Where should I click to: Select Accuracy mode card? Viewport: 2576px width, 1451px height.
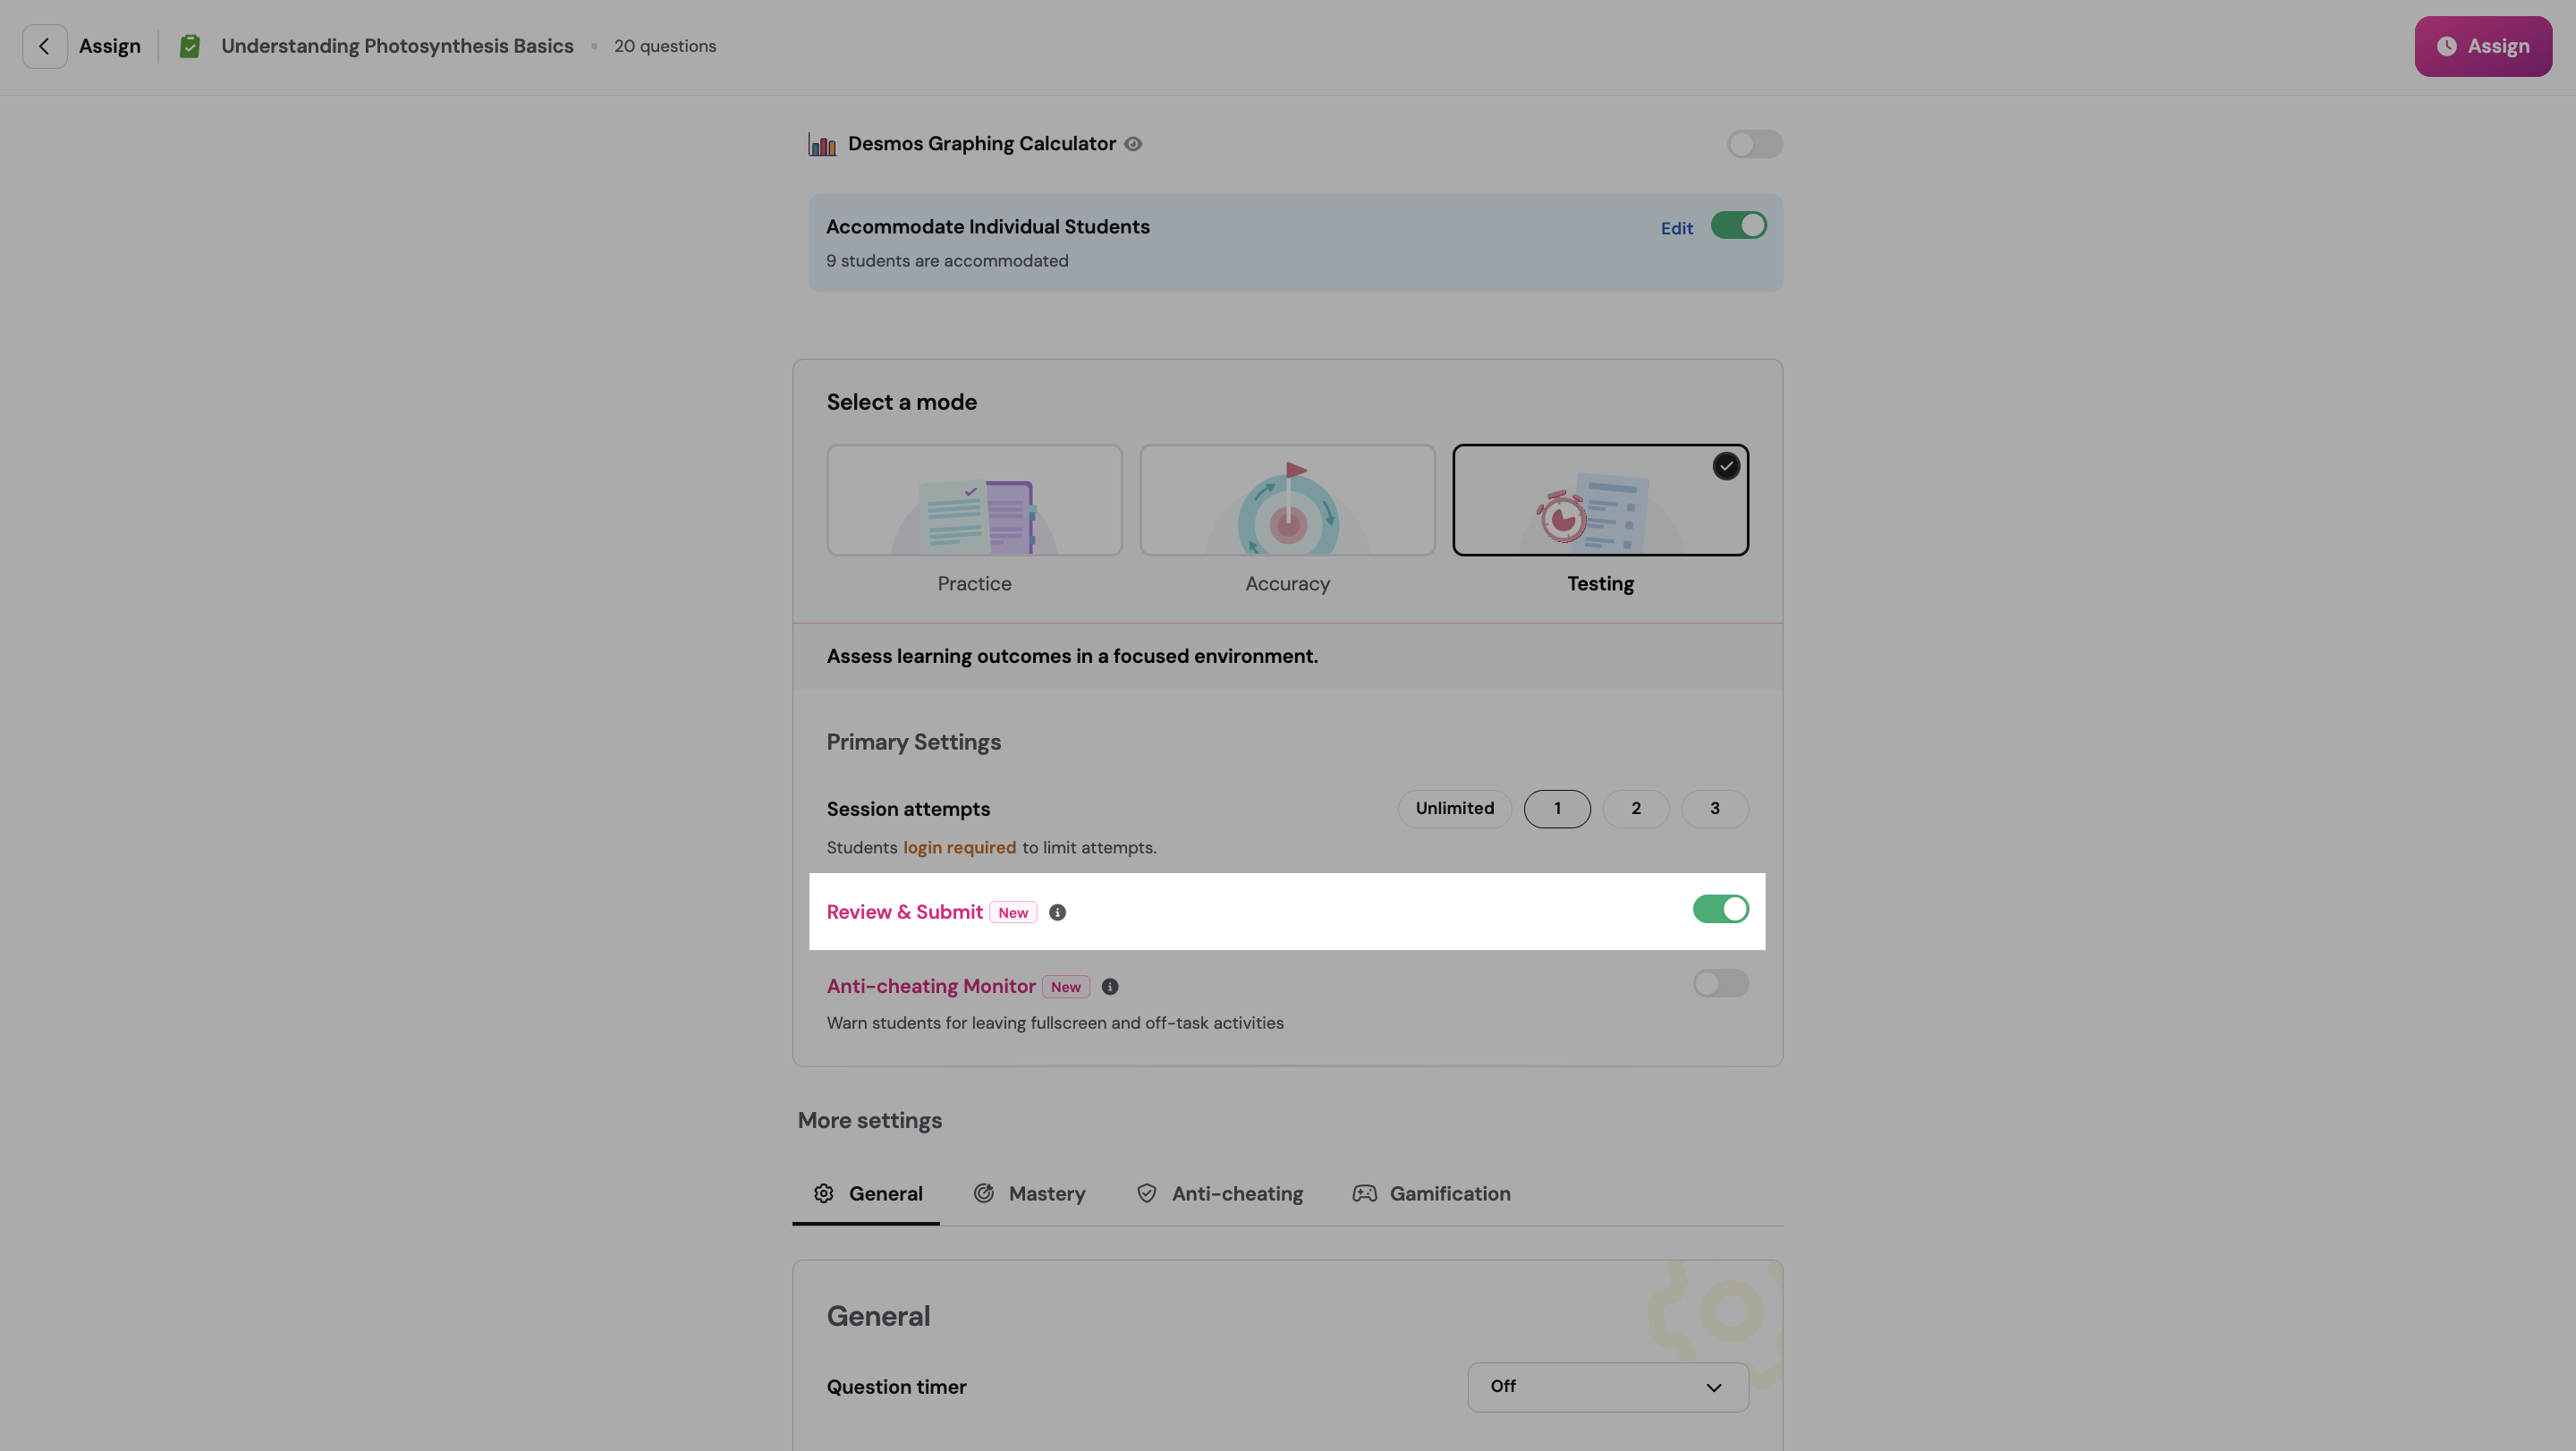1287,500
